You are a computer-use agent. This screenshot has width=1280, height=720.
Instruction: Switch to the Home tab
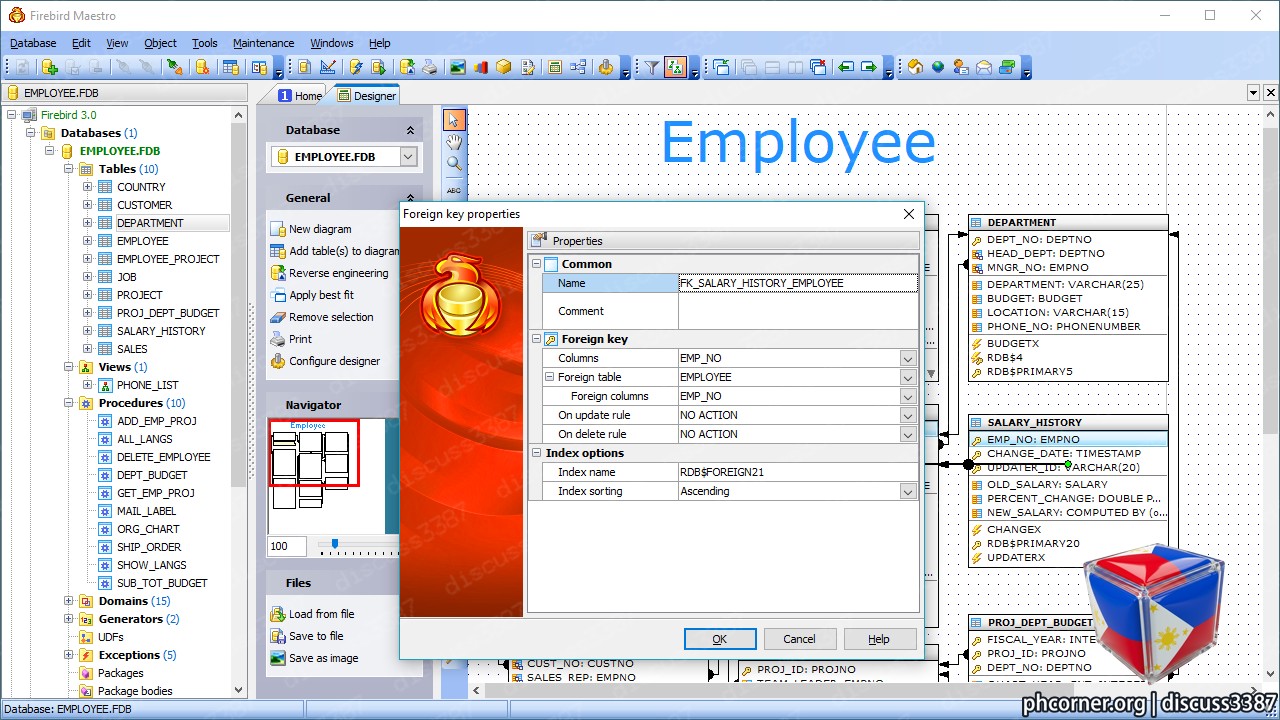coord(300,96)
